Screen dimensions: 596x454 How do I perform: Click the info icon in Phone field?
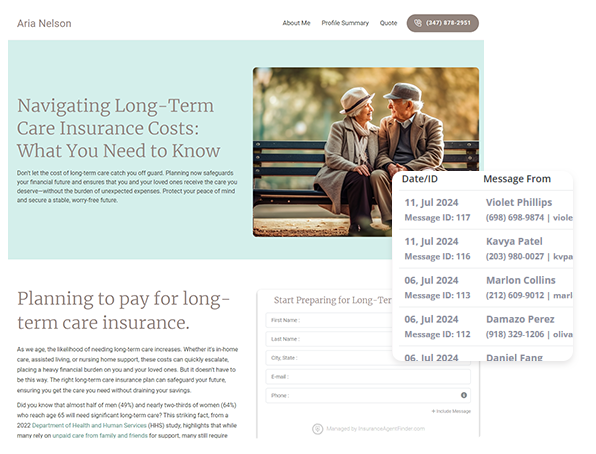464,395
